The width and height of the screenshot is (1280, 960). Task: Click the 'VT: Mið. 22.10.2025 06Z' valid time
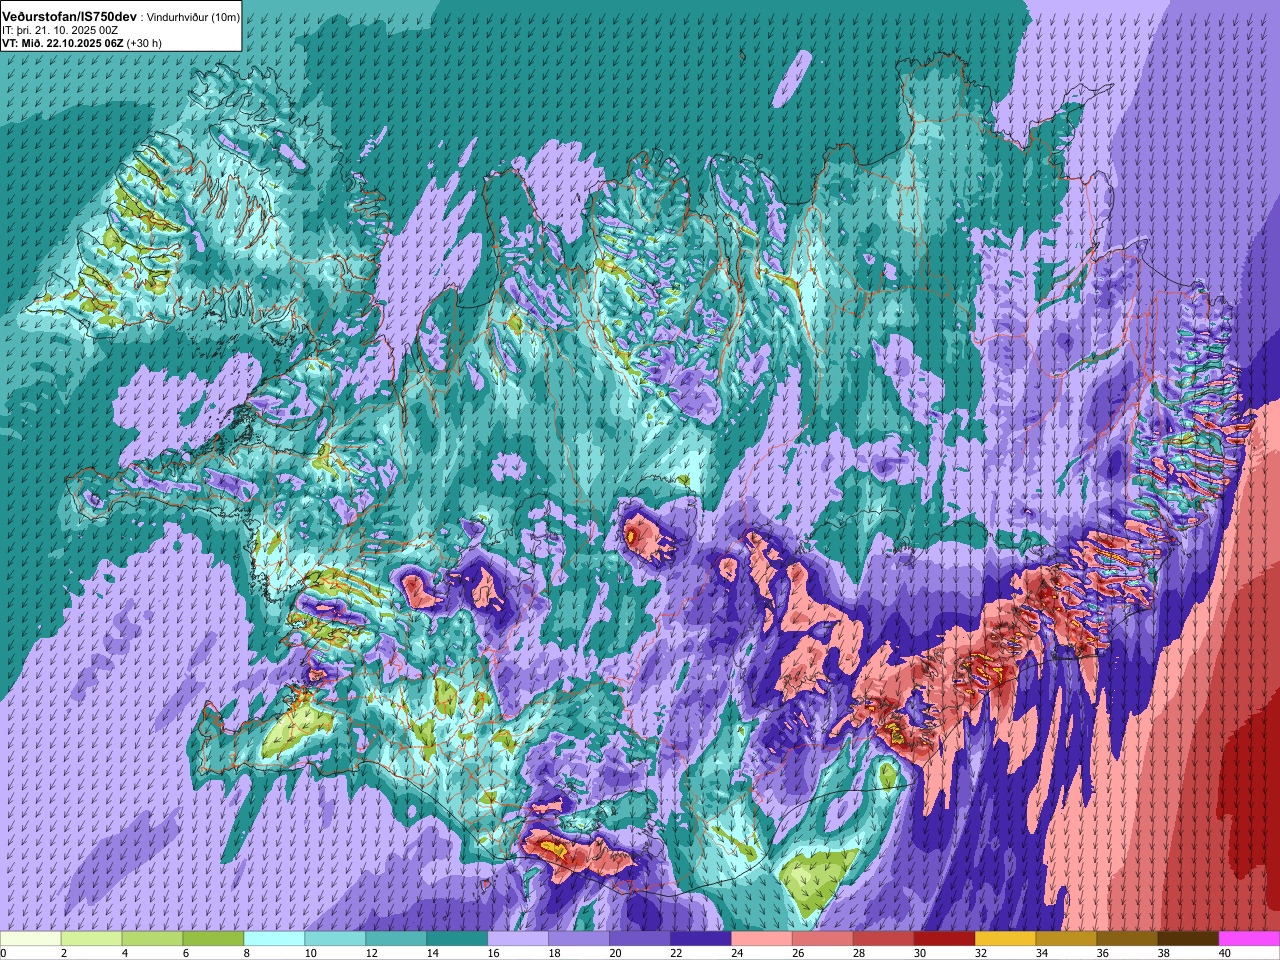coord(63,43)
